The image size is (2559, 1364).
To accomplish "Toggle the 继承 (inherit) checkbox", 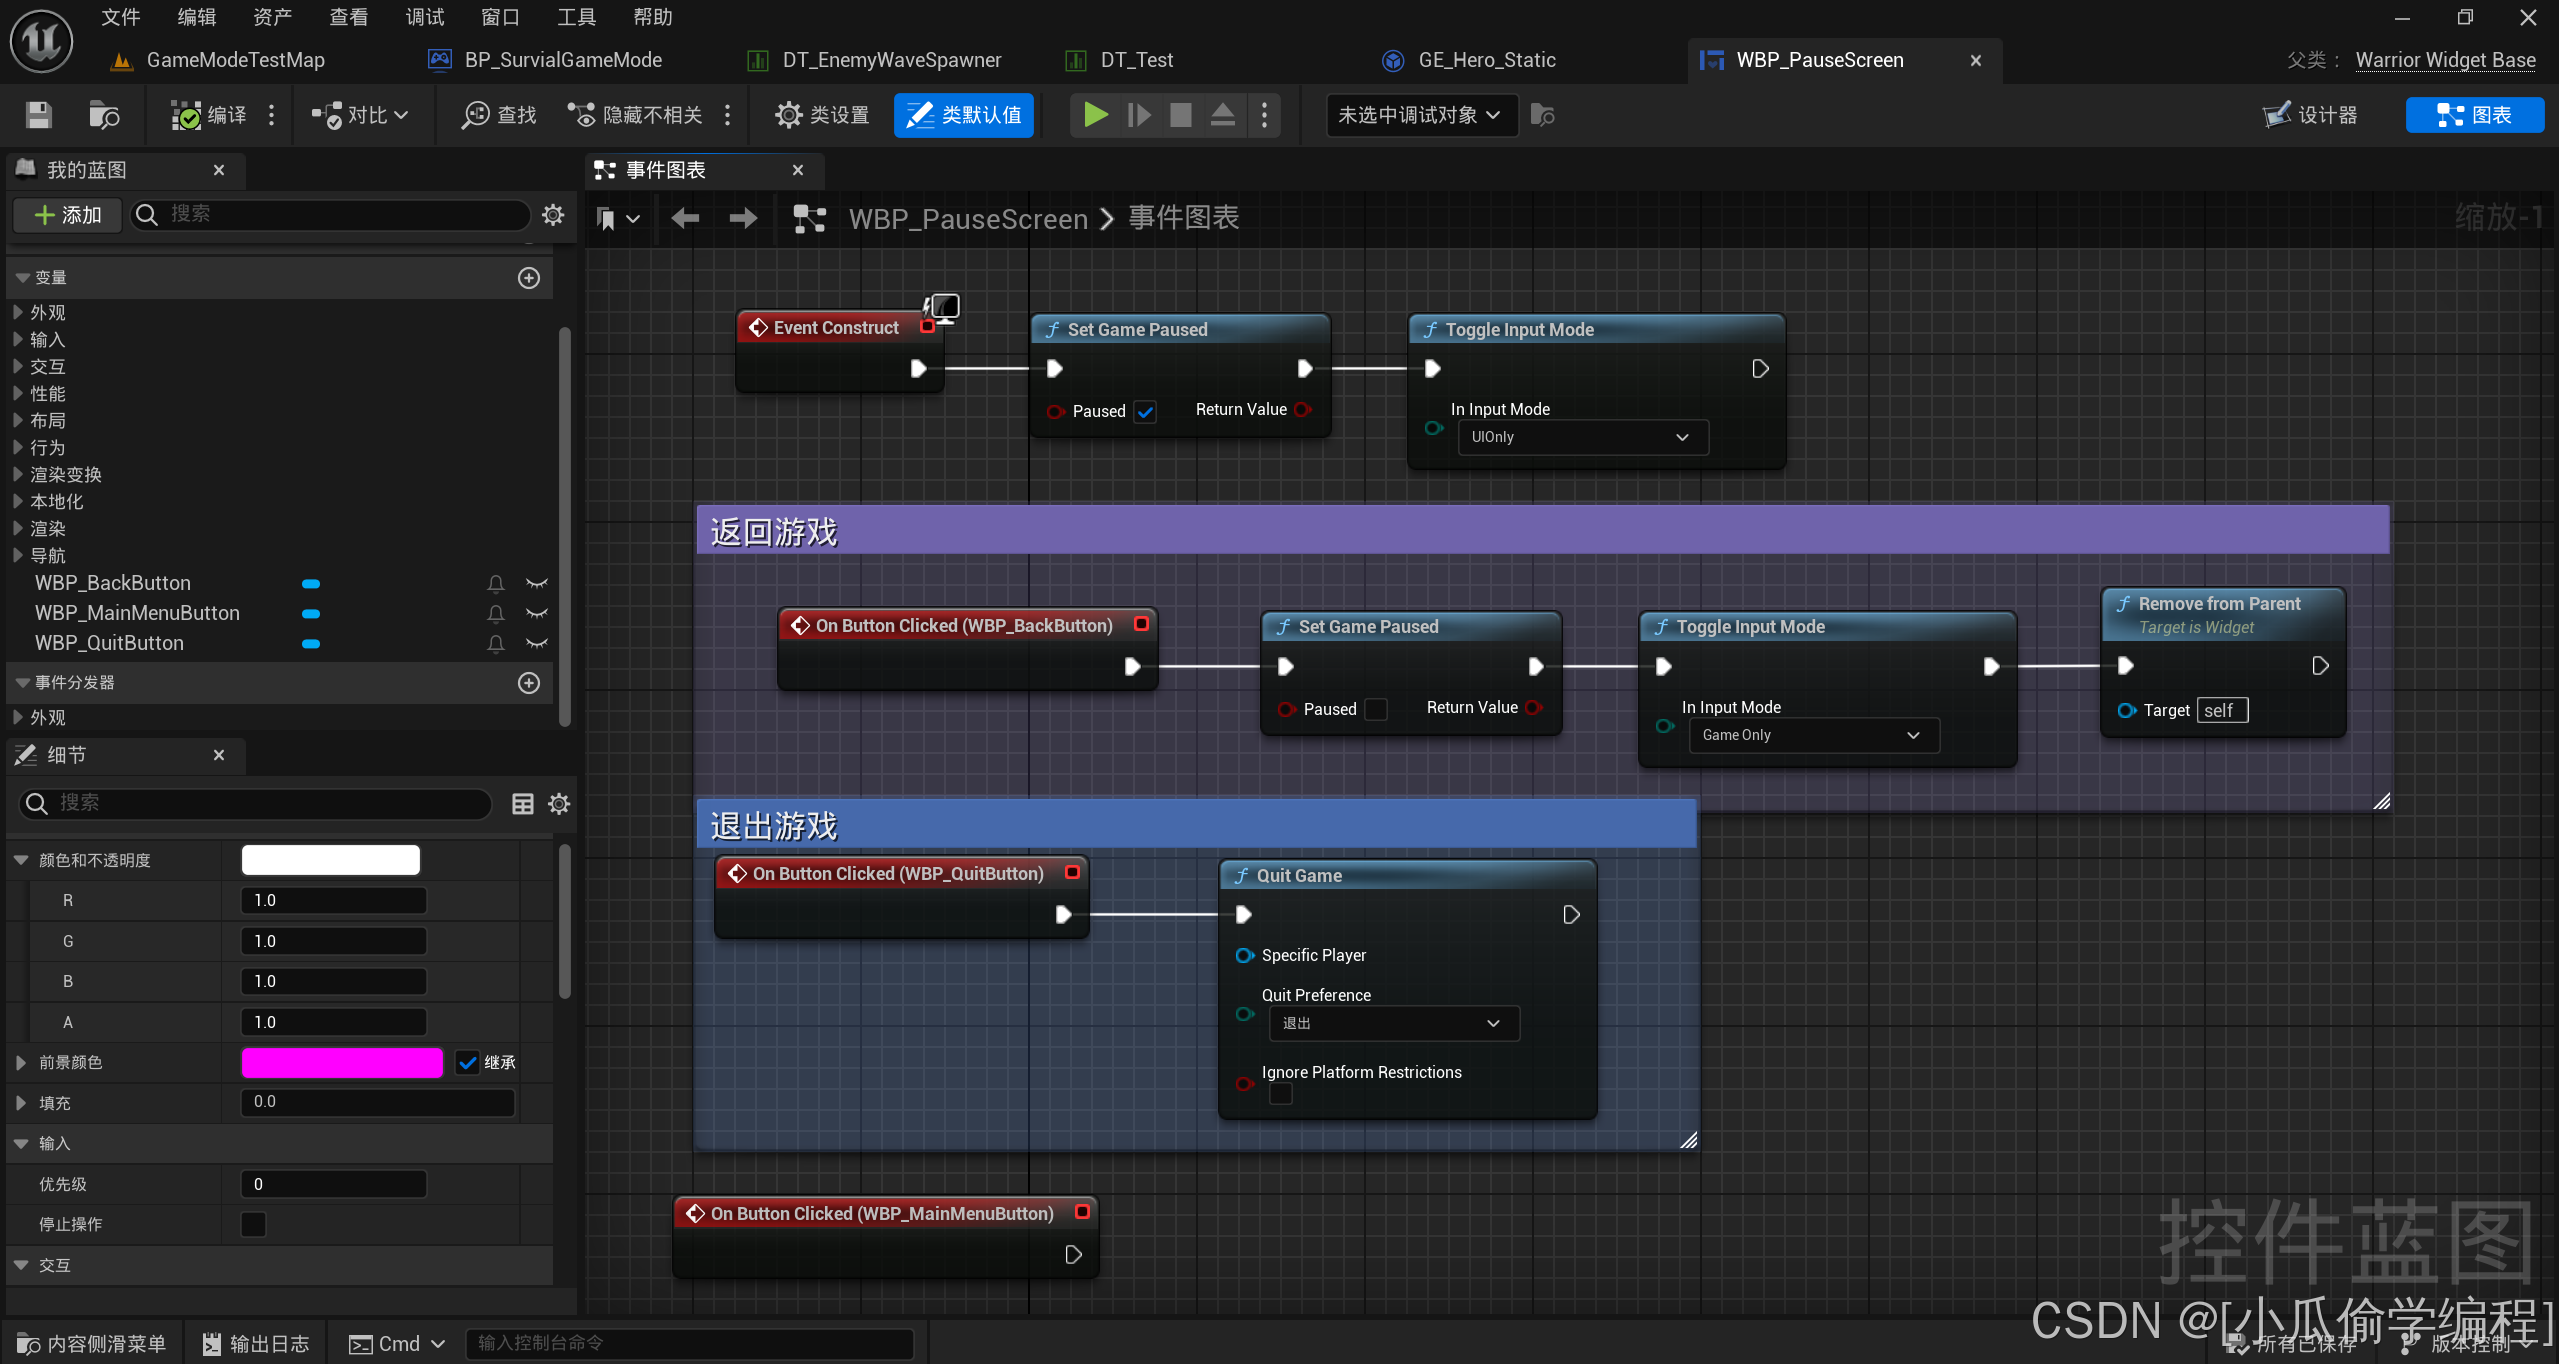I will [467, 1062].
